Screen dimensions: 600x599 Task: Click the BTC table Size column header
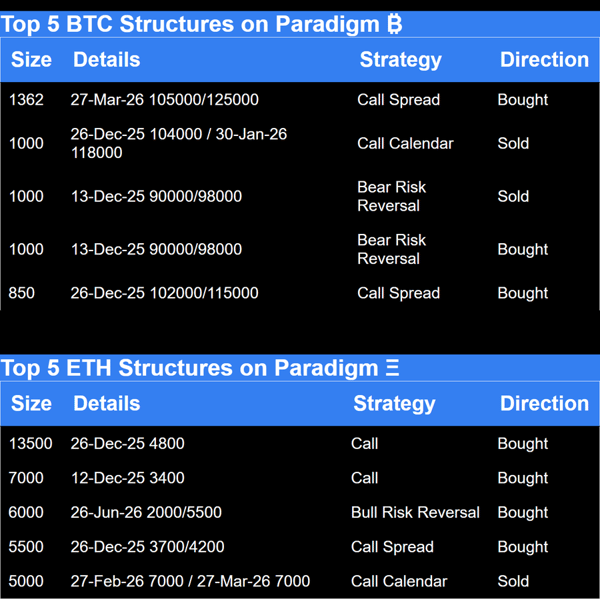coord(31,60)
